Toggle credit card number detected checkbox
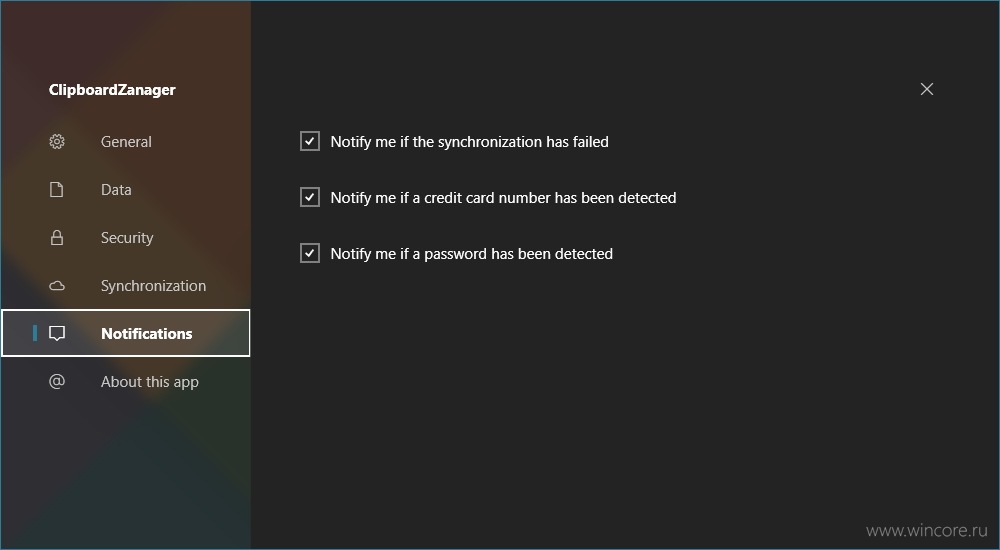The image size is (1000, 550). click(x=310, y=197)
